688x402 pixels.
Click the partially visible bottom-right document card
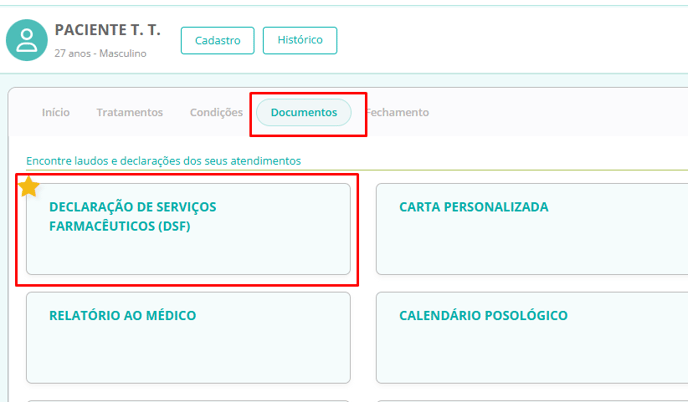pos(531,400)
